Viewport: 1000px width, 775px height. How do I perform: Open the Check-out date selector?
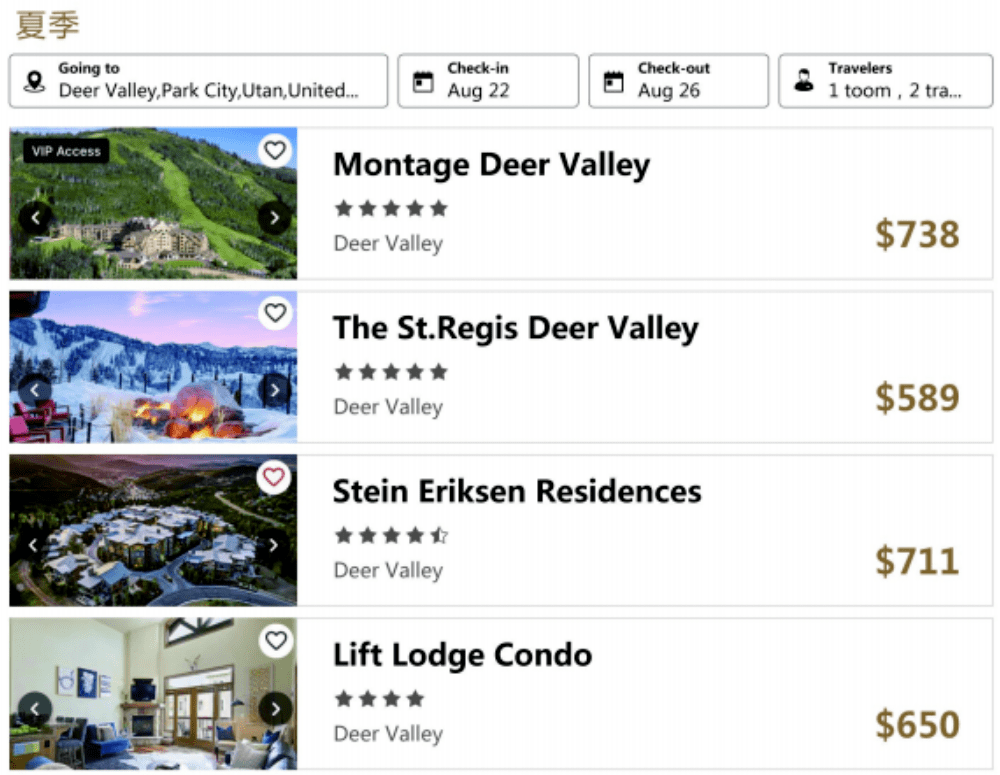(x=678, y=81)
